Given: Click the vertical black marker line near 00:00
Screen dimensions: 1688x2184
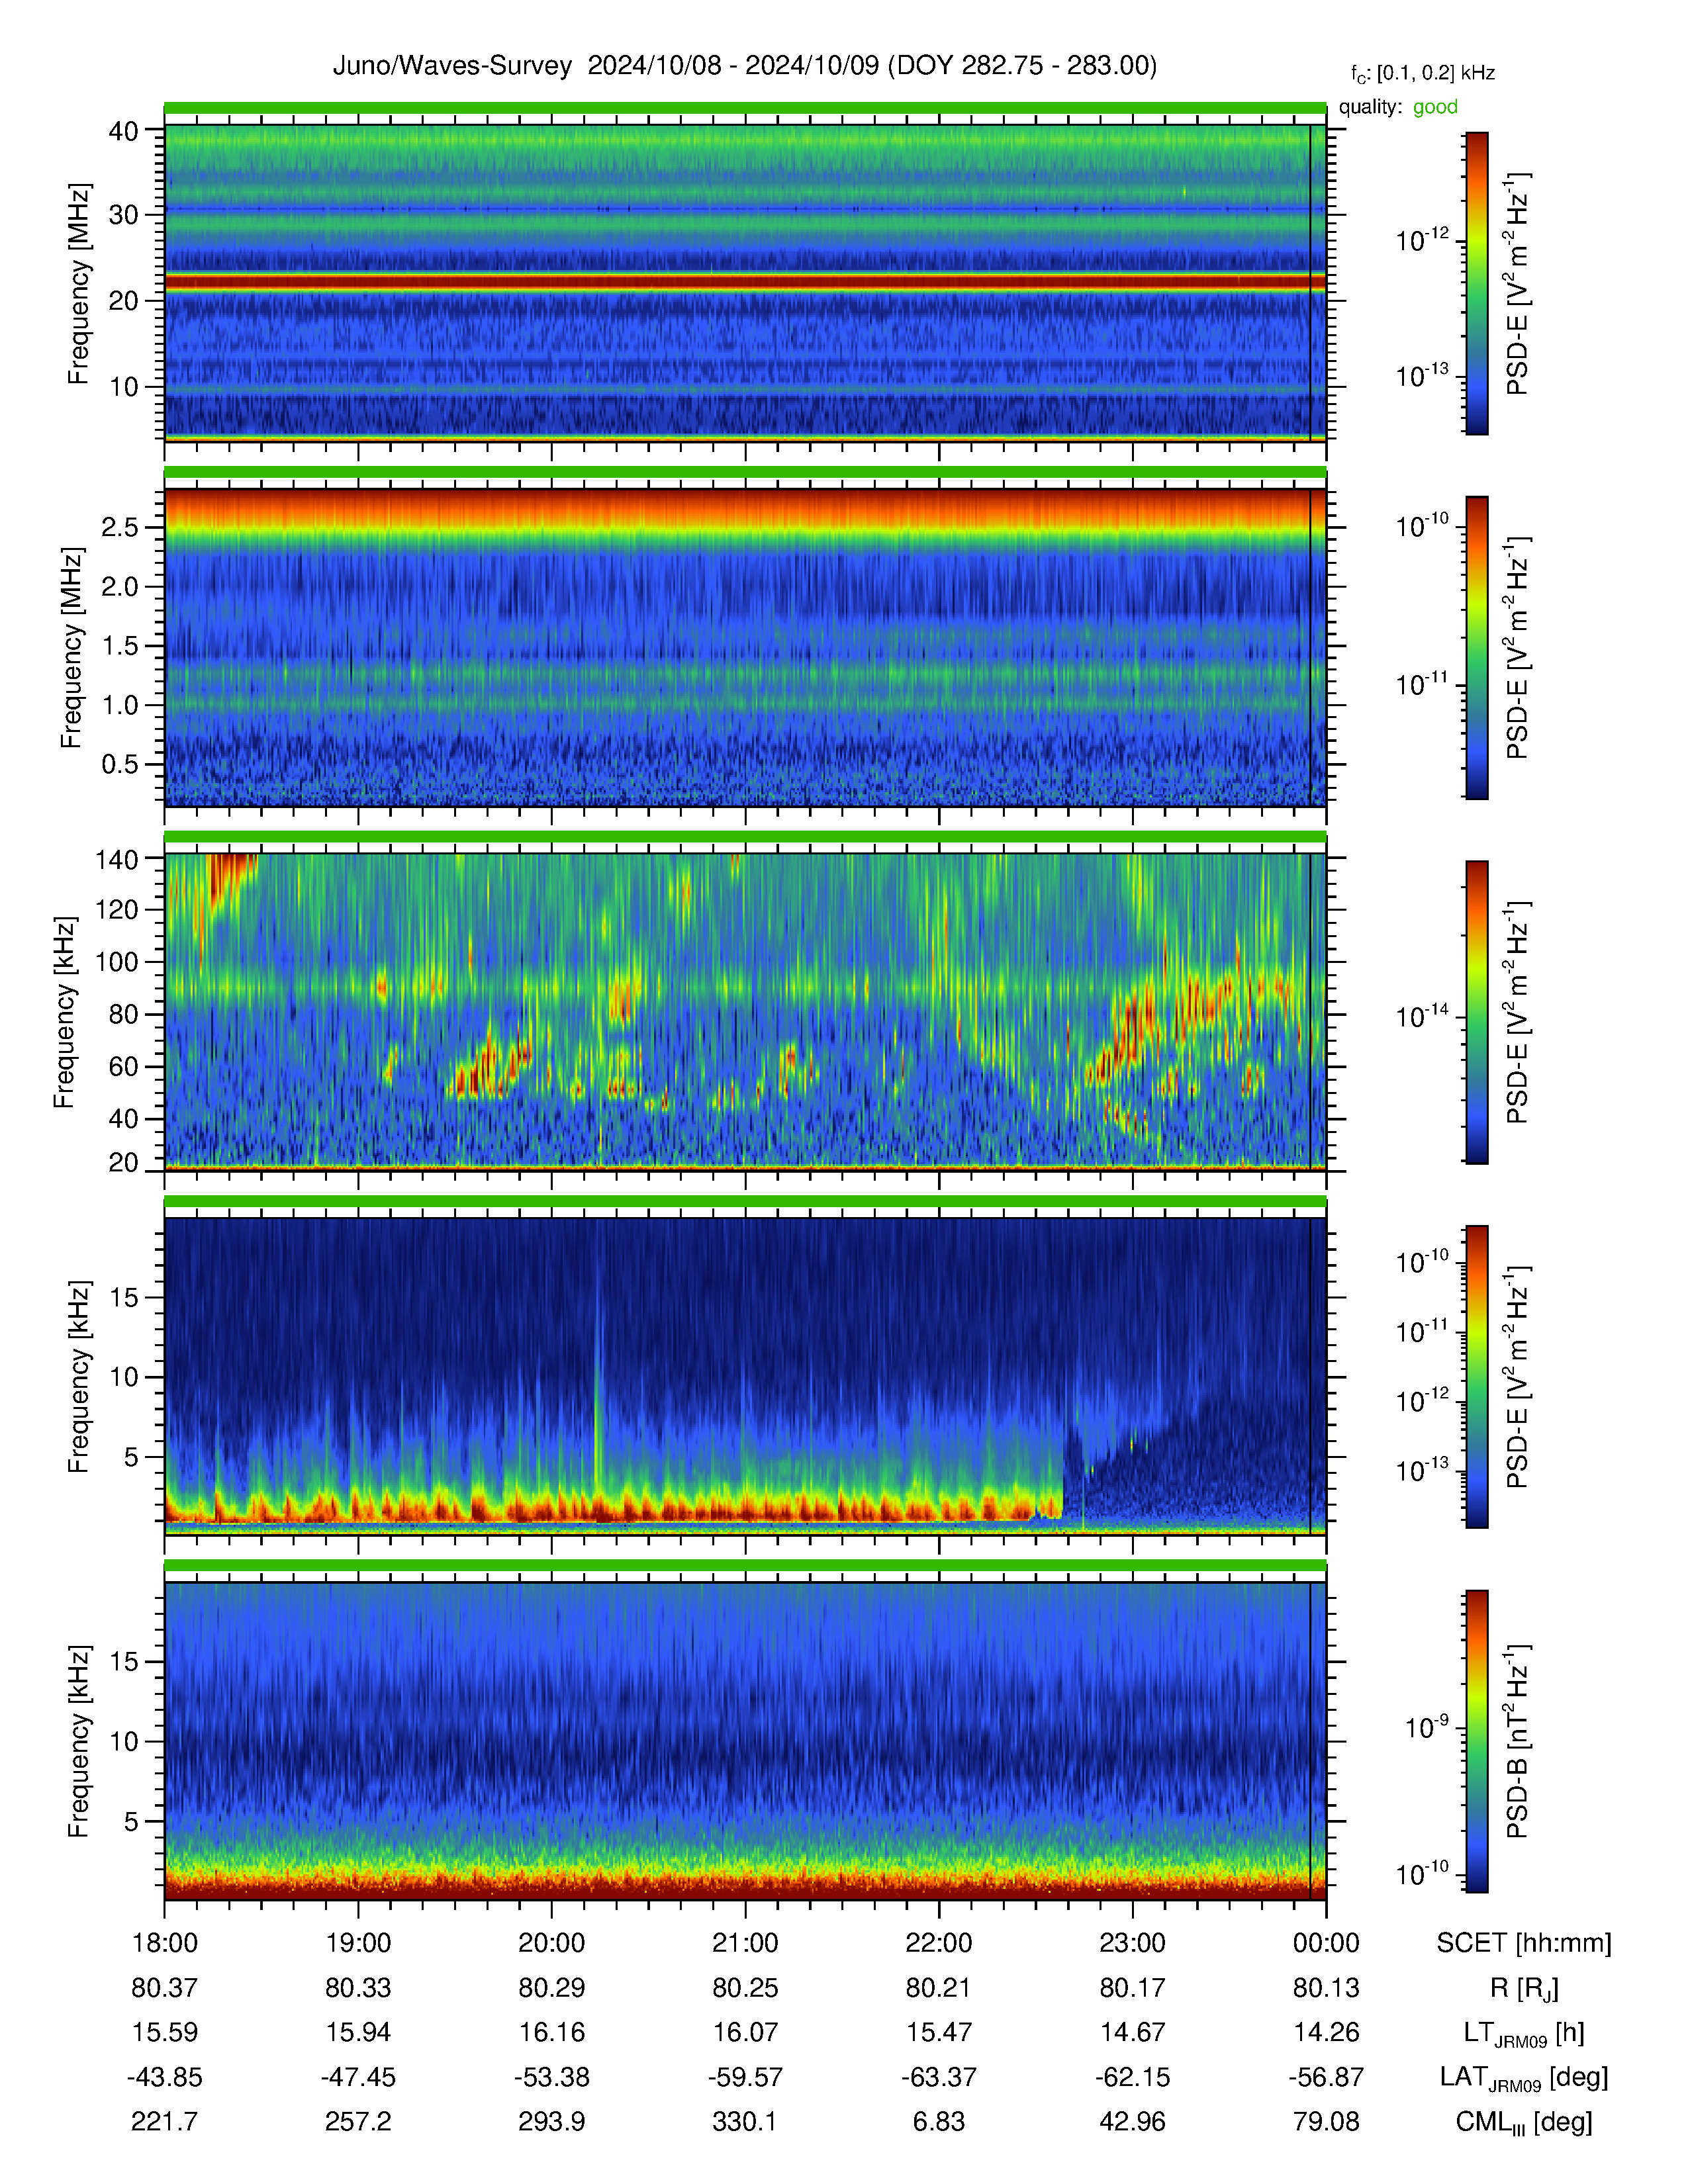Looking at the screenshot, I should click(x=1310, y=283).
